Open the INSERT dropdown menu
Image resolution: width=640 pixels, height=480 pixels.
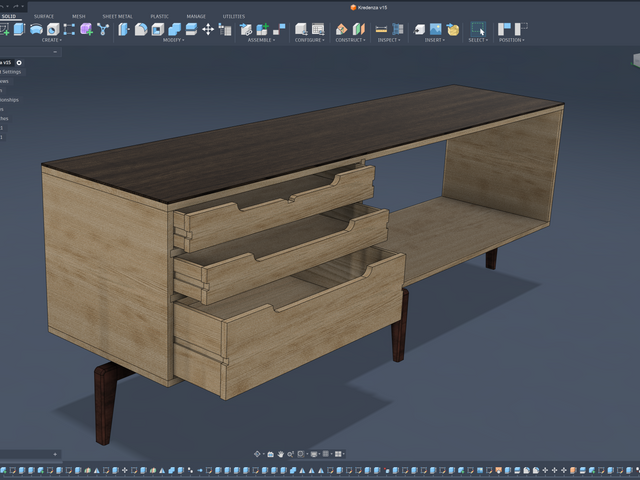435,40
